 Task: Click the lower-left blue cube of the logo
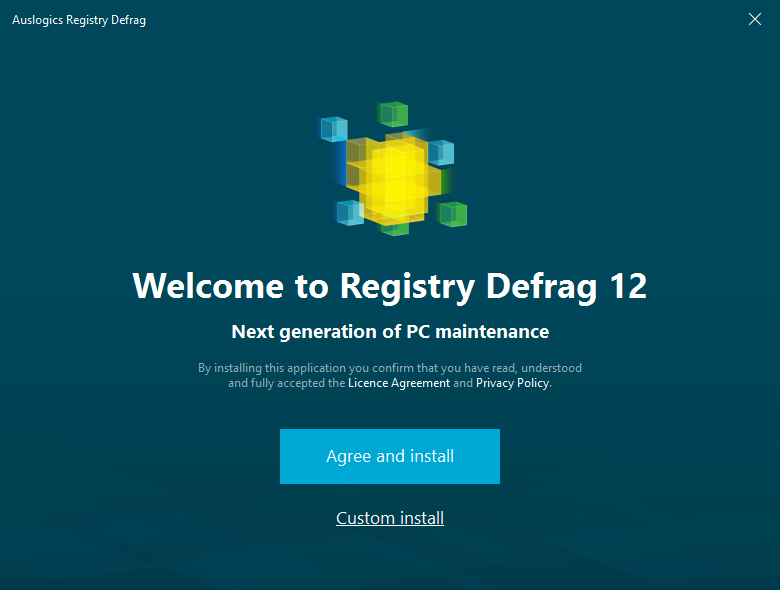(x=350, y=212)
